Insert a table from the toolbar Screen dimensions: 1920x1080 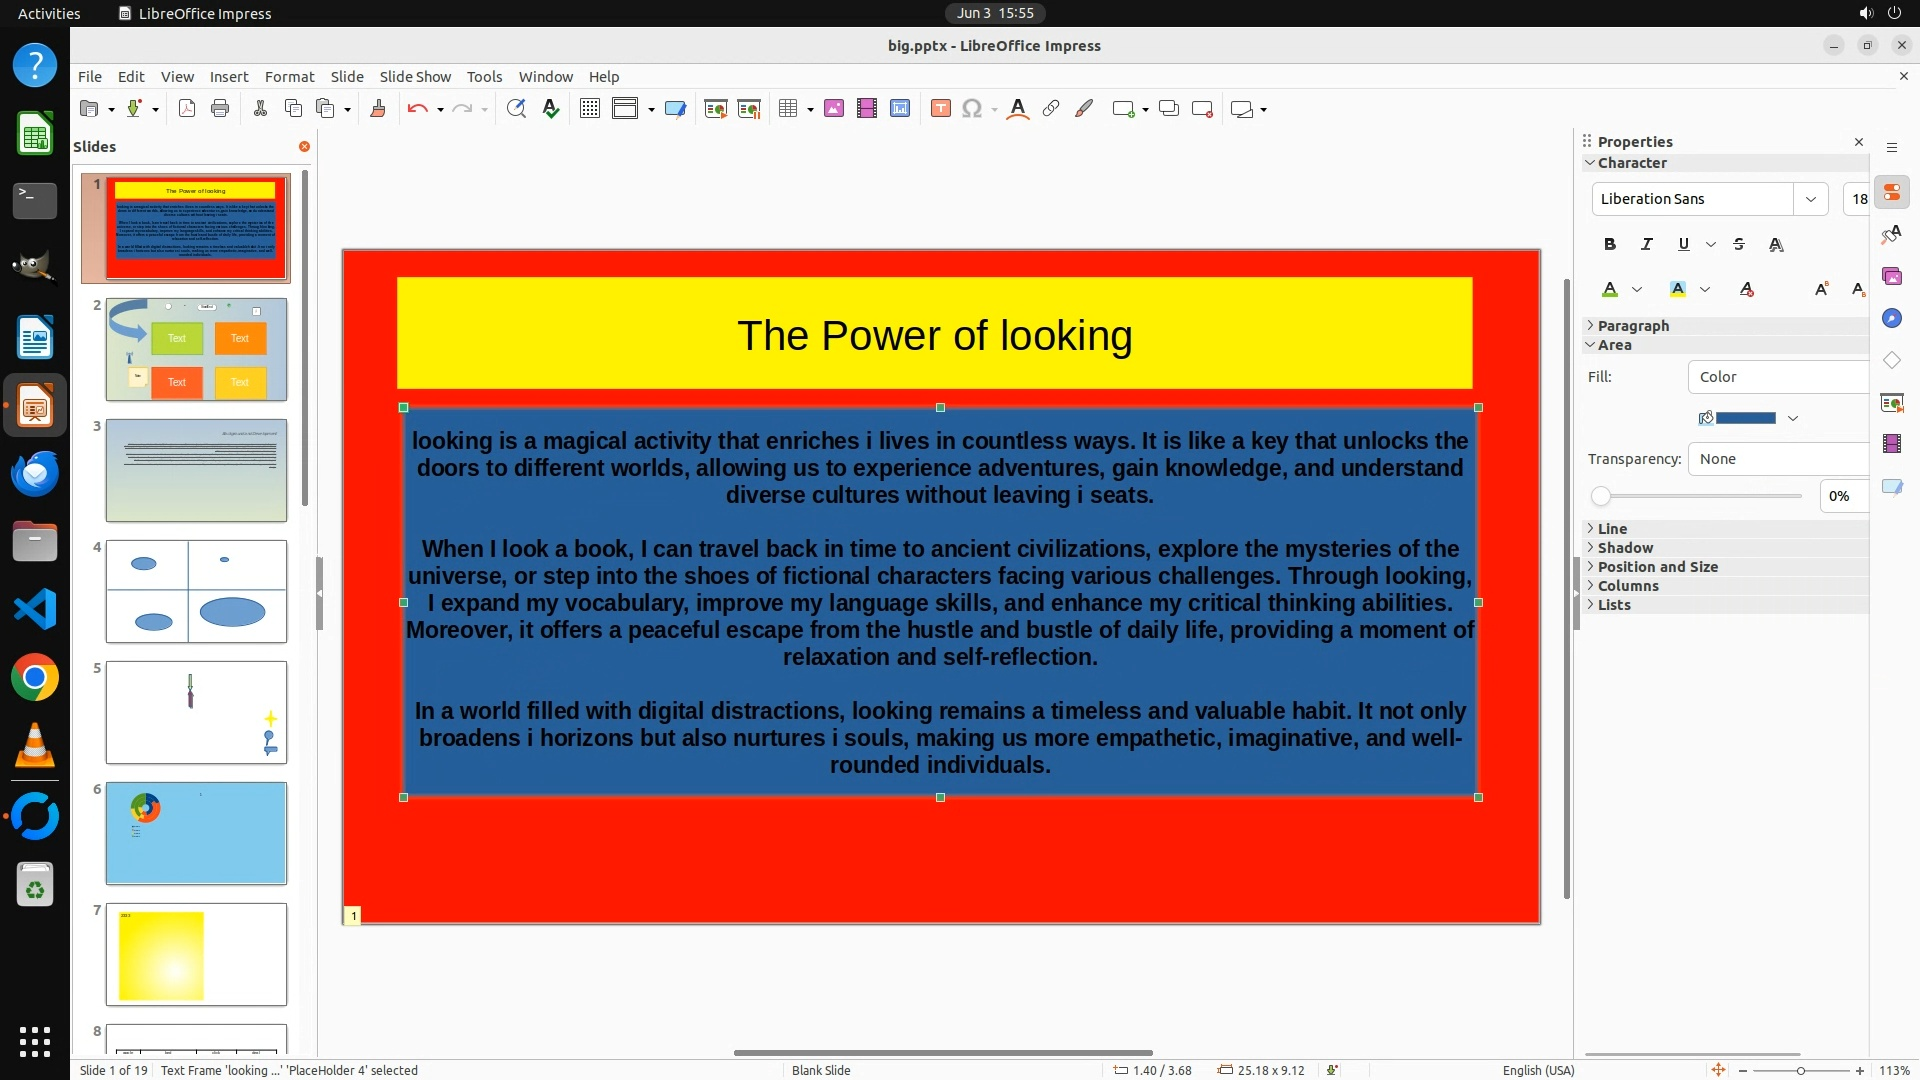[788, 109]
